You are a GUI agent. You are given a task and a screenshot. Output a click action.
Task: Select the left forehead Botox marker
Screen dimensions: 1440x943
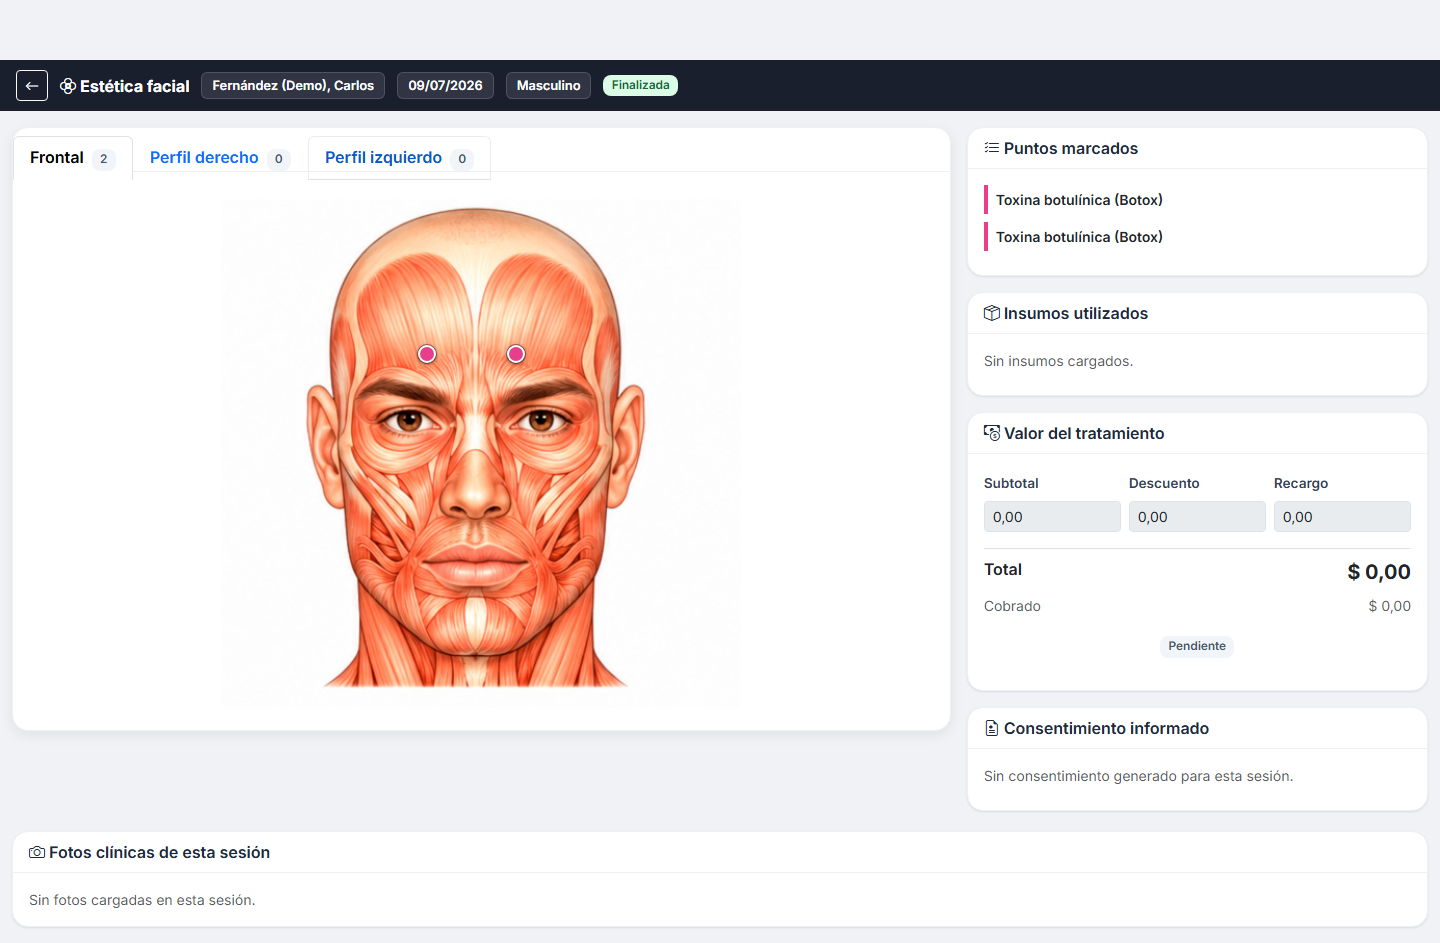427,354
